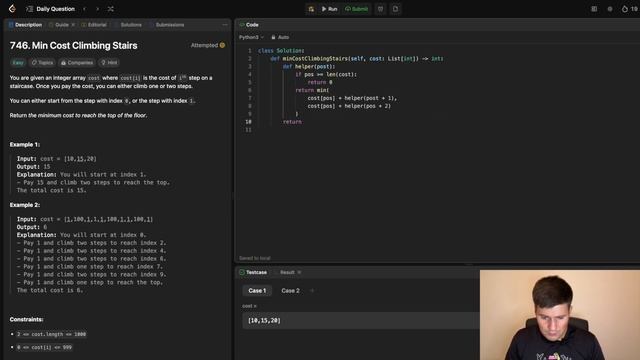Open the Editorial tab
640x360 pixels.
94,25
